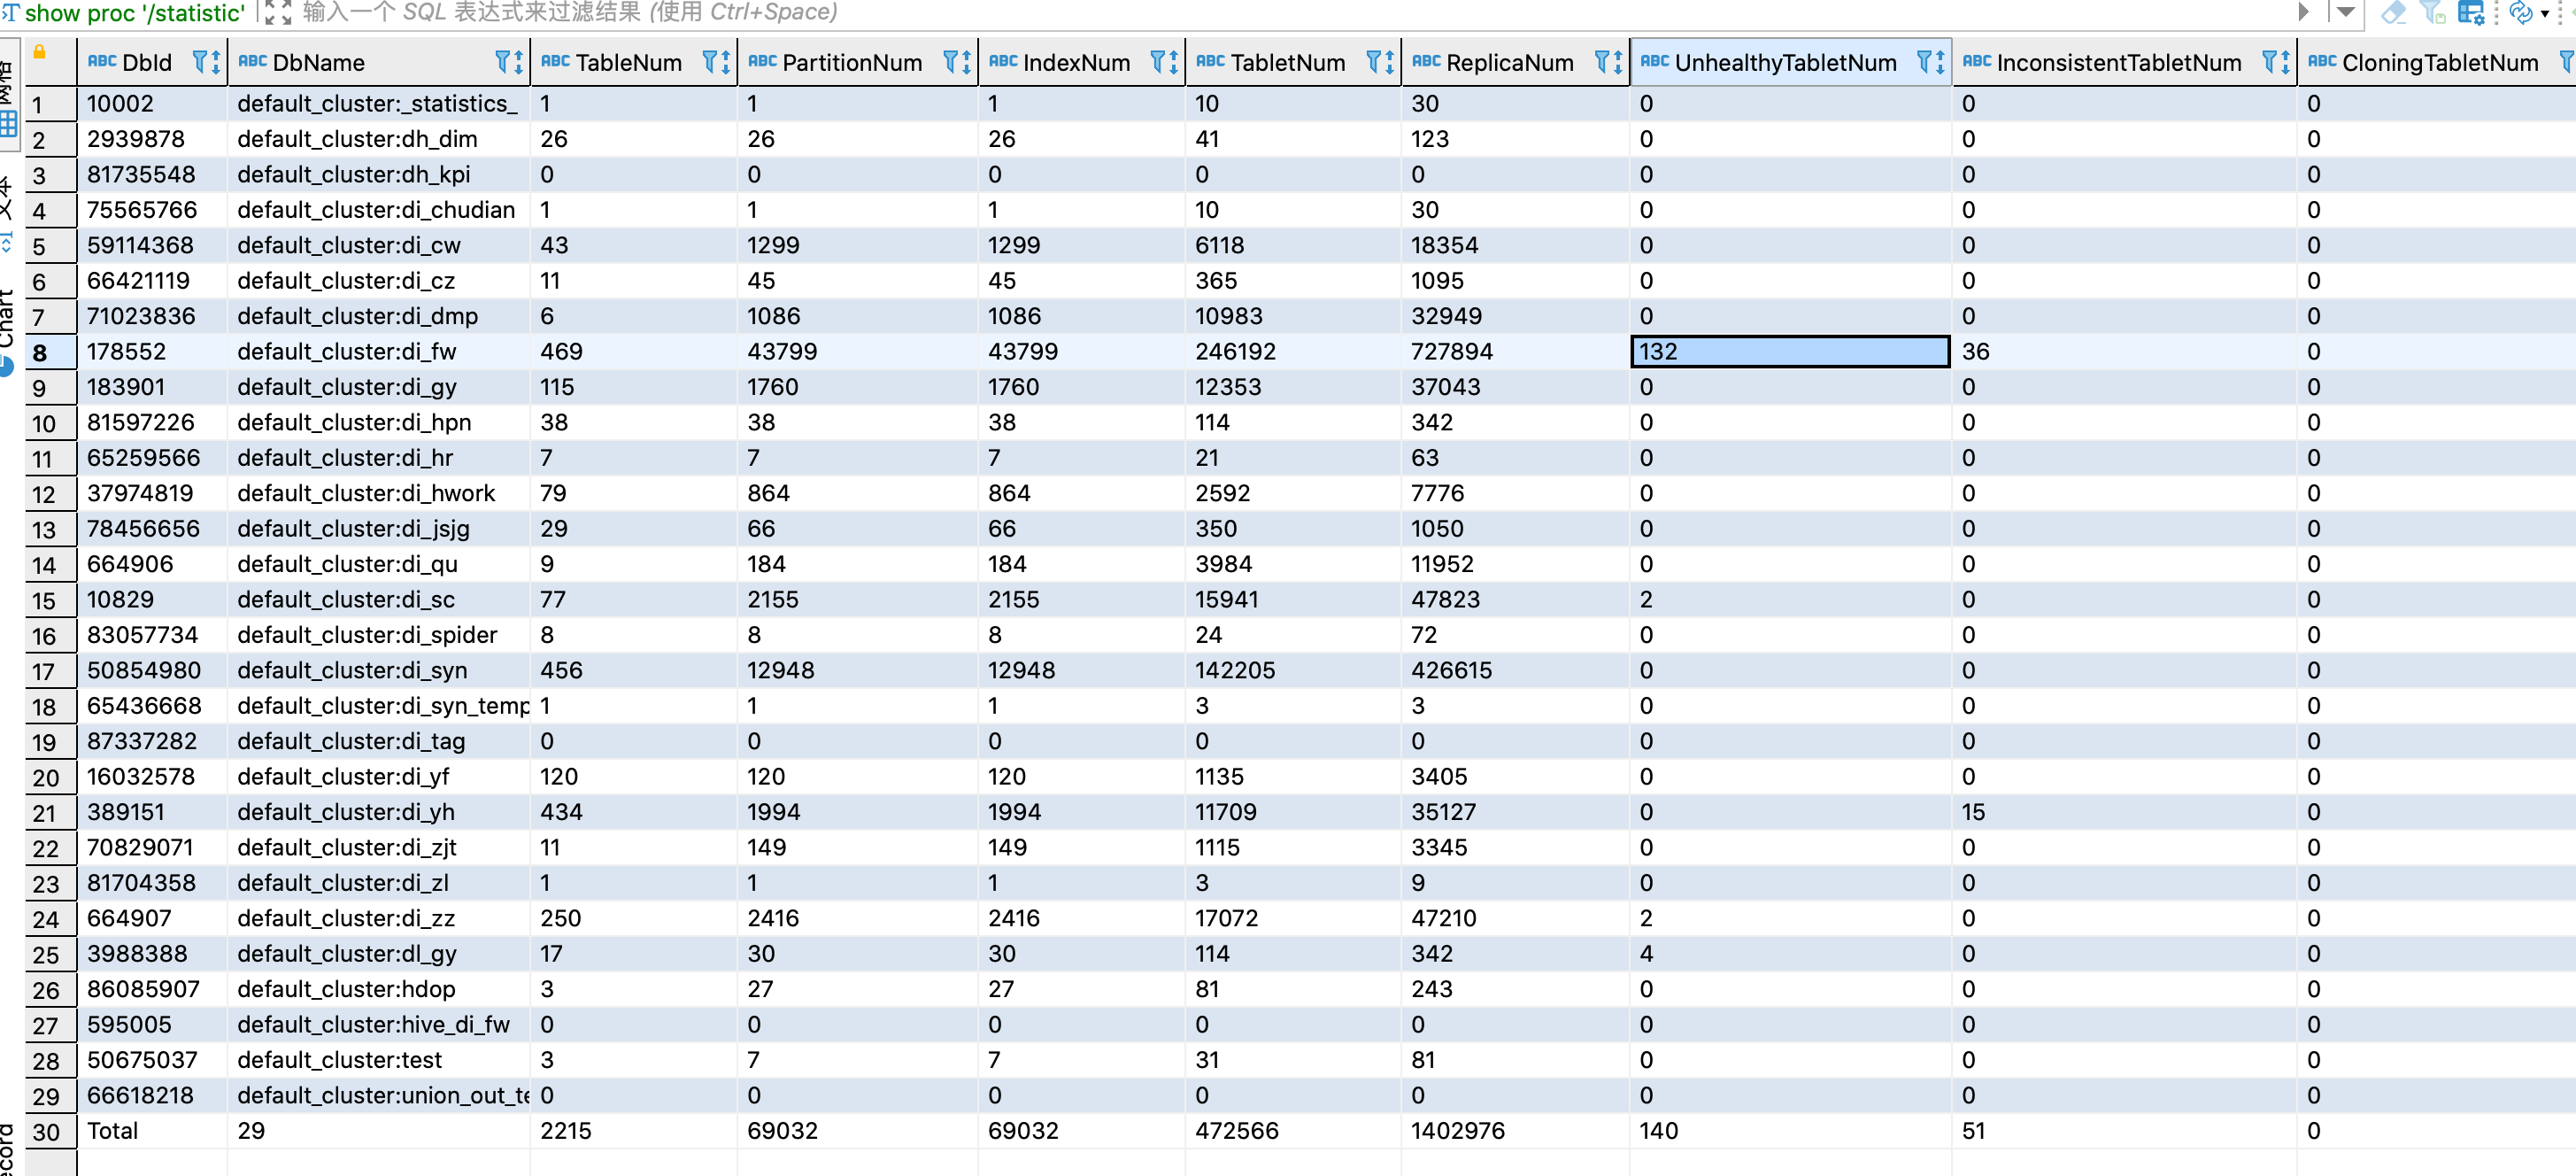
Task: Click the refresh results icon
Action: pos(2520,12)
